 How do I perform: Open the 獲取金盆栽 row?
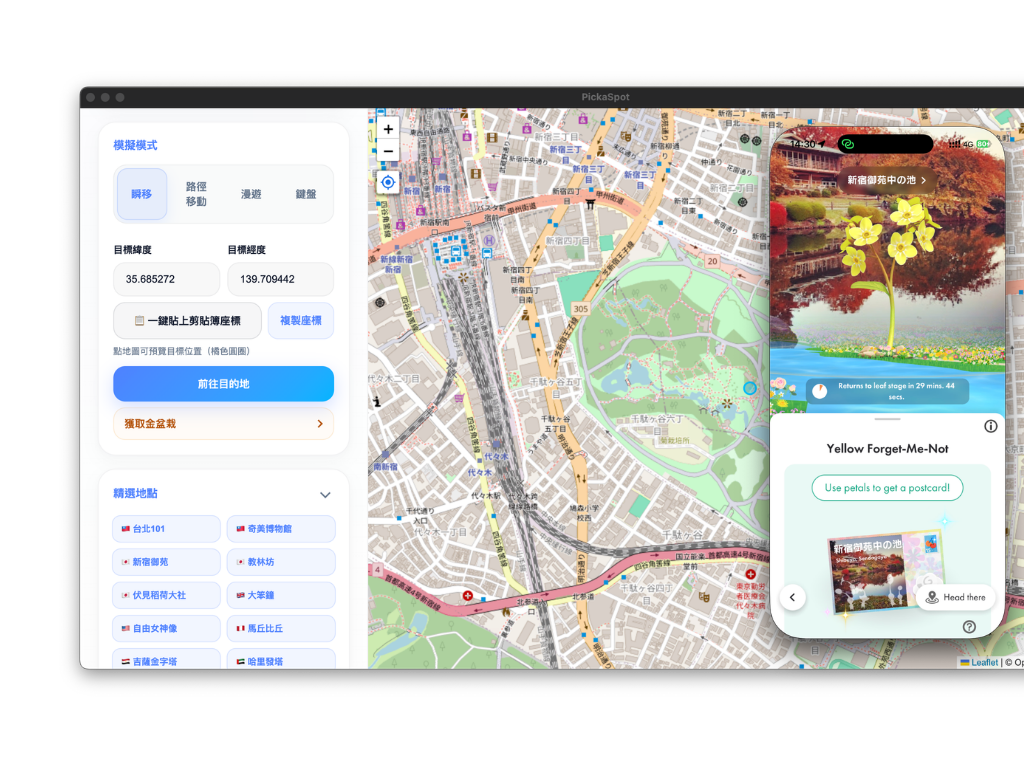[223, 424]
